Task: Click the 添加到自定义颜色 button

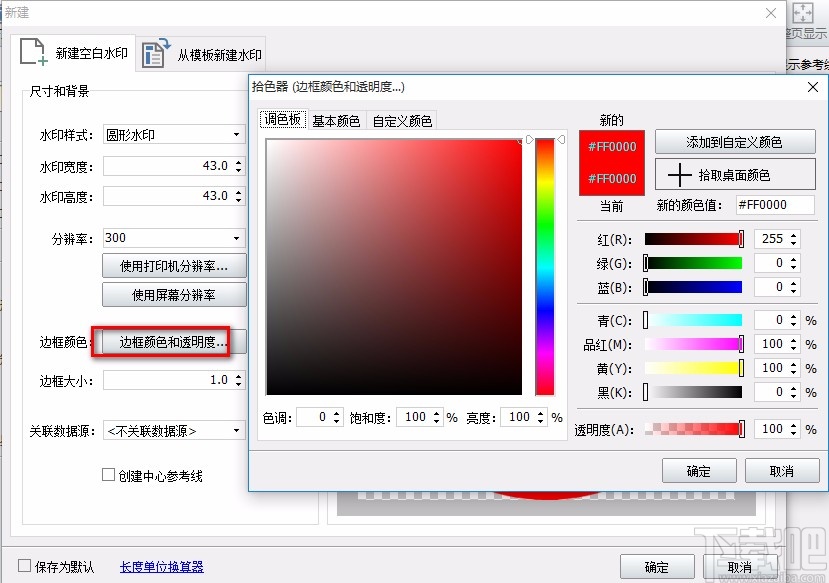Action: tap(734, 141)
